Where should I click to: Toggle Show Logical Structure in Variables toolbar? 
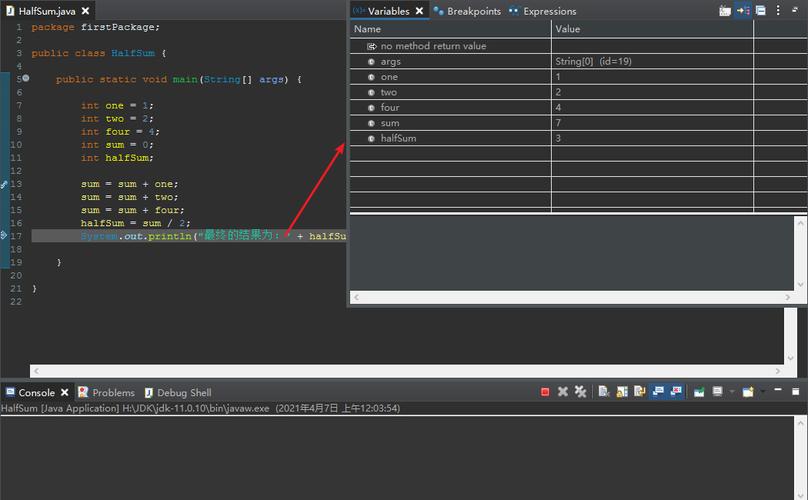[x=743, y=10]
